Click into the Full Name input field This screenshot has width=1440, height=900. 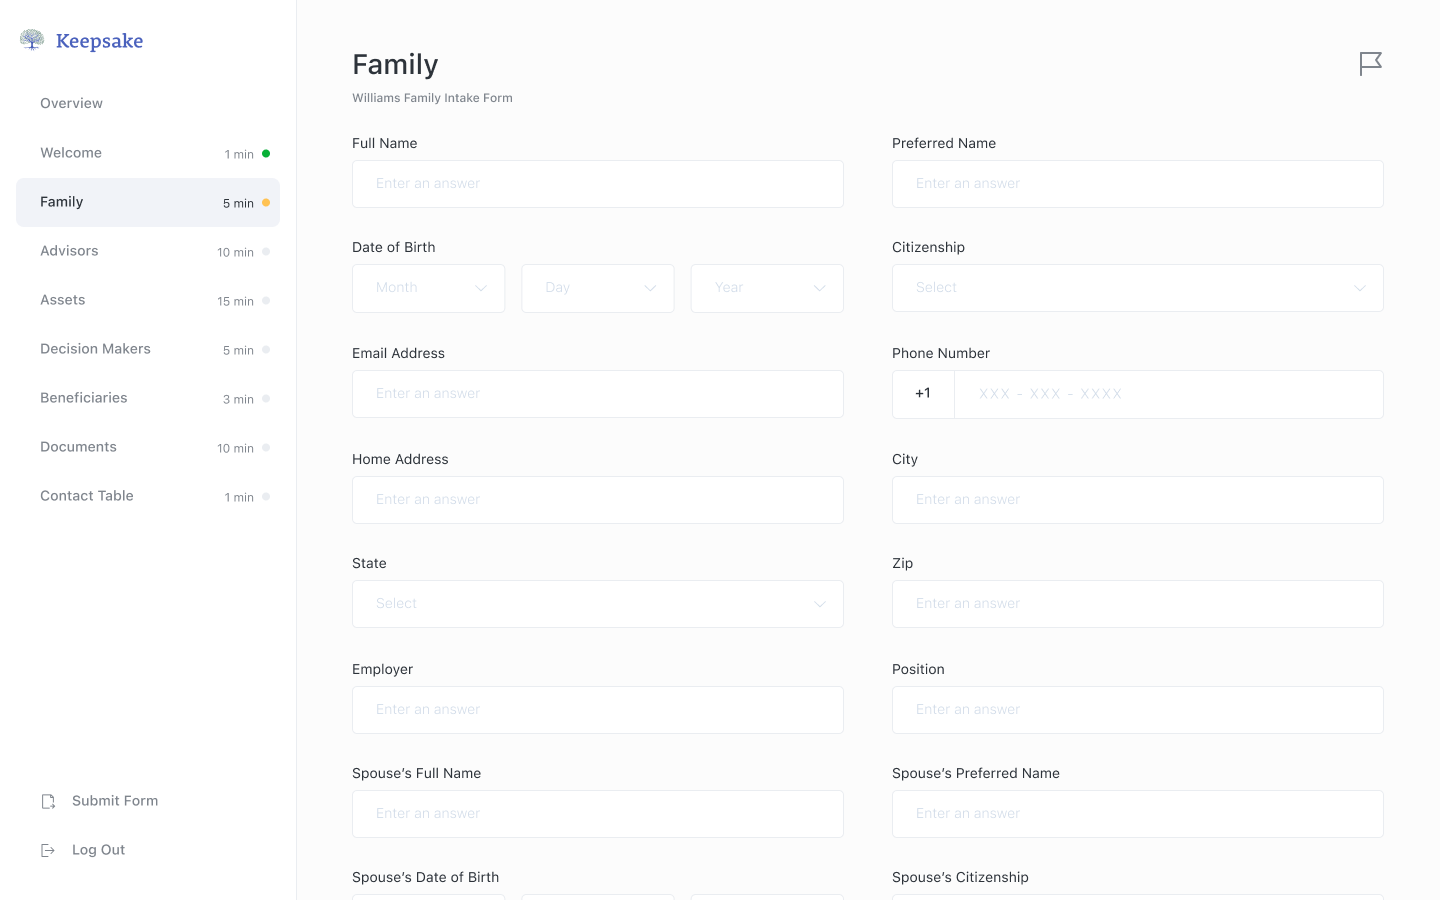597,184
